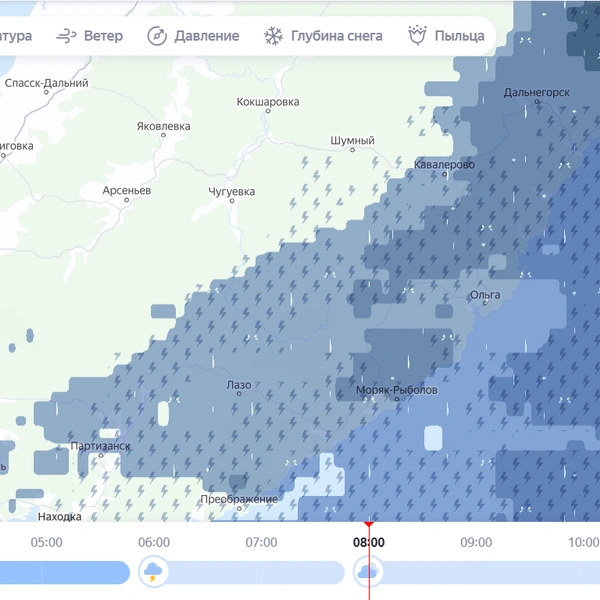Click the thunderstorm cloud icon at 06:00
This screenshot has height=600, width=600.
153,572
